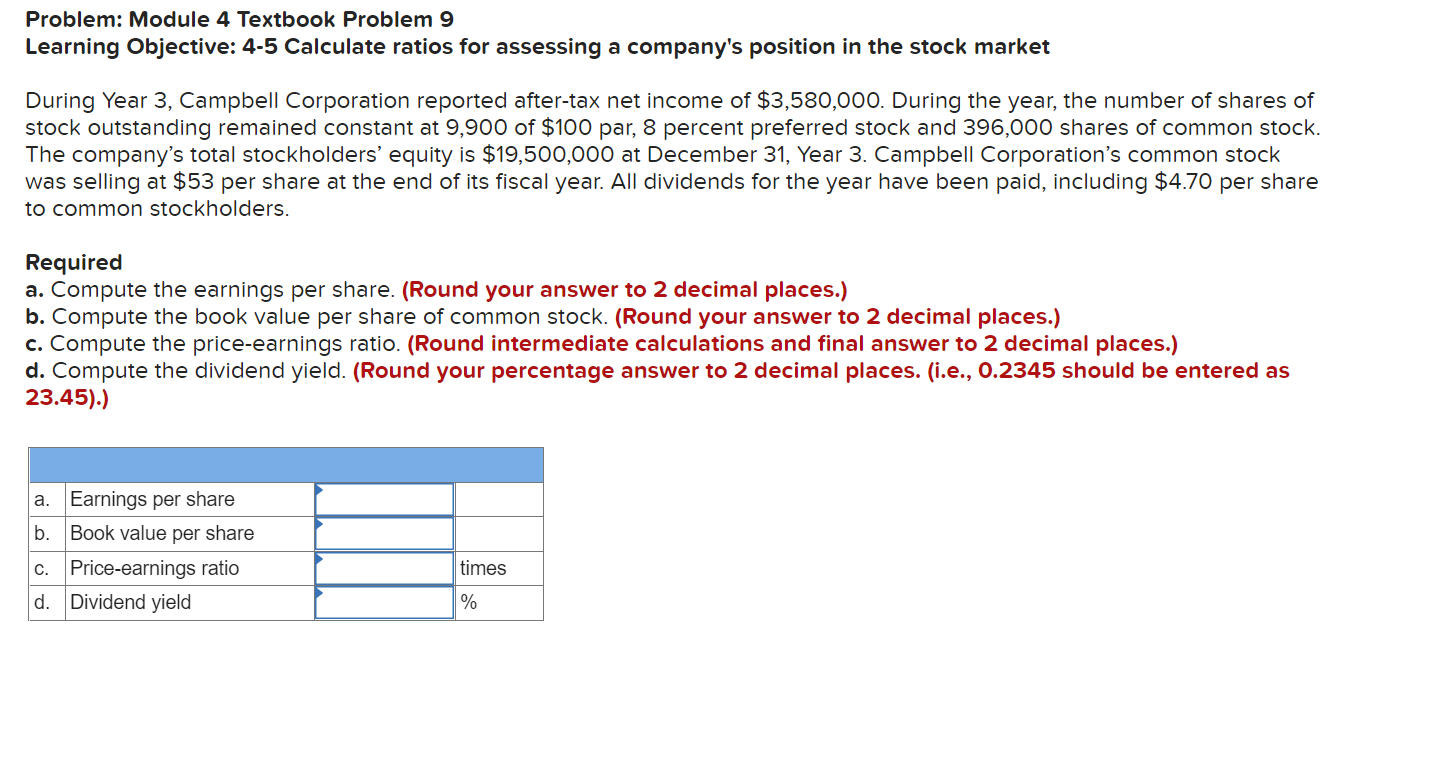
Task: Select the 'Earnings per share' row label
Action: 152,499
